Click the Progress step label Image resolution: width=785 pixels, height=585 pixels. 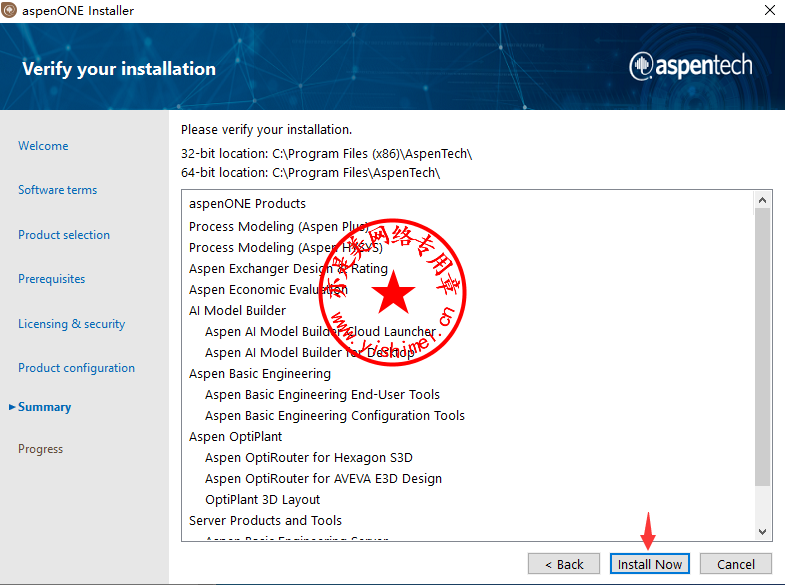41,449
